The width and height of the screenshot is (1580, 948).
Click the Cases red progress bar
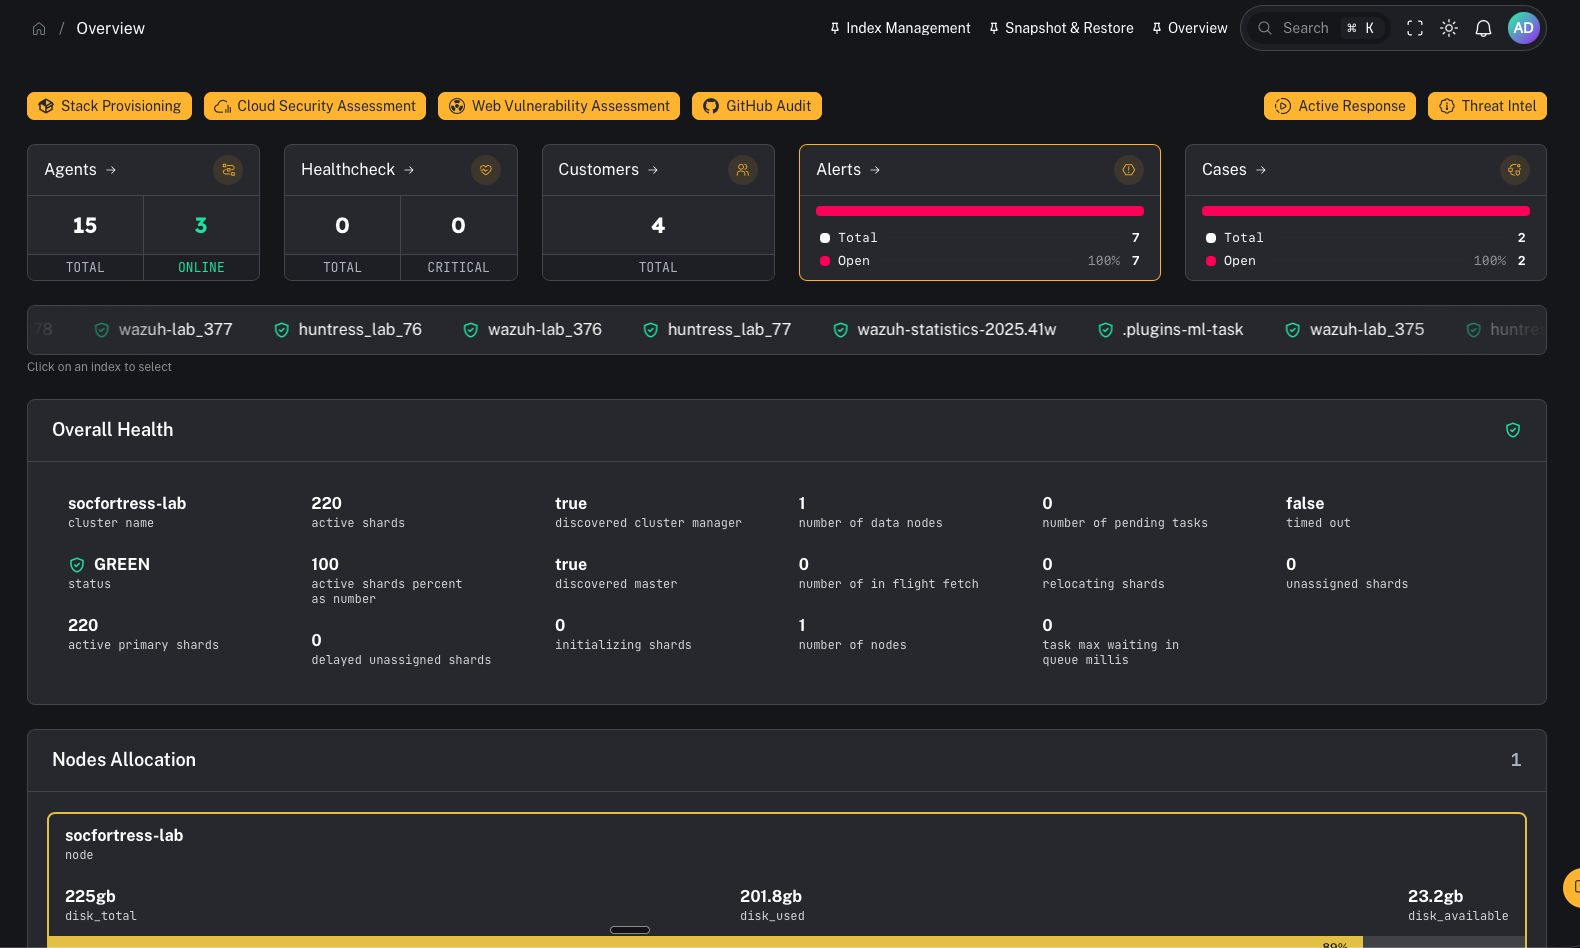pyautogui.click(x=1366, y=211)
